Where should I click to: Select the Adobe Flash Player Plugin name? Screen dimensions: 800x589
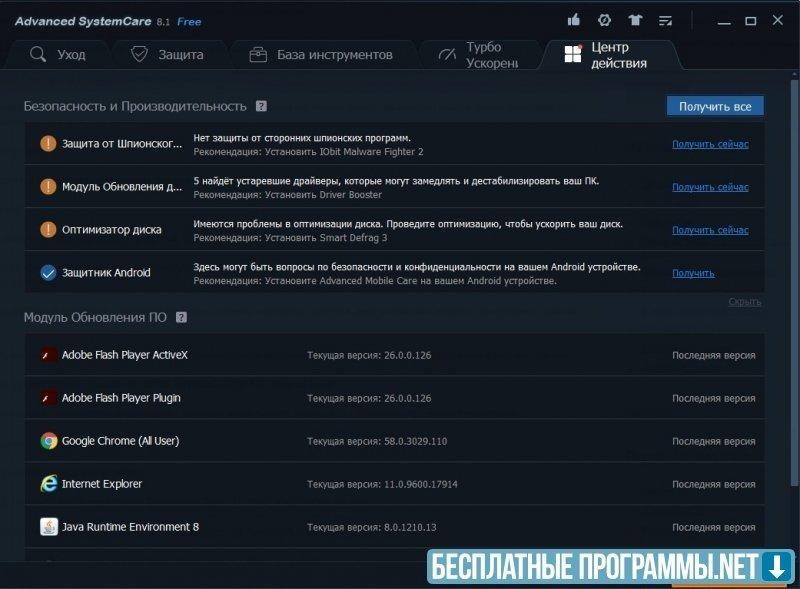point(121,398)
